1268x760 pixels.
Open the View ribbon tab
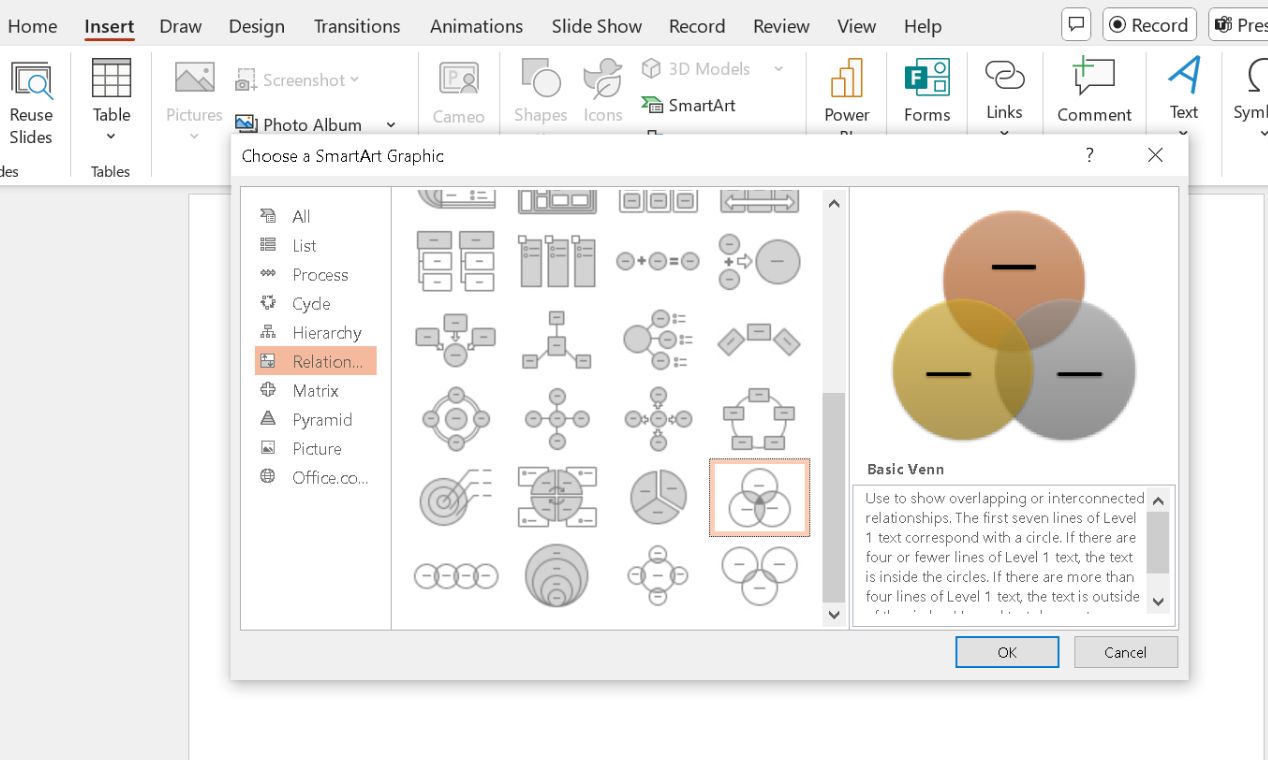click(857, 26)
